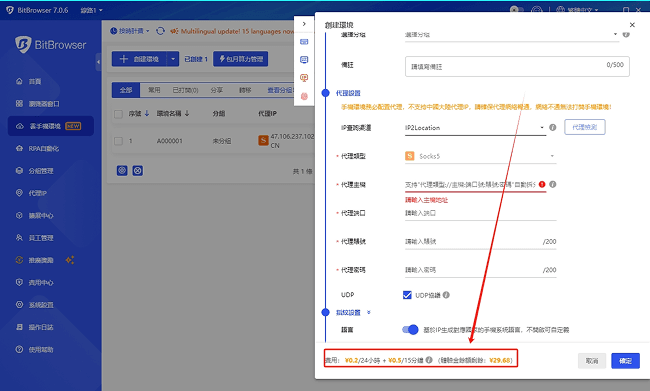This screenshot has height=391, width=650.
Task: Click the blue confirm button at the dialog bottom
Action: pyautogui.click(x=625, y=361)
